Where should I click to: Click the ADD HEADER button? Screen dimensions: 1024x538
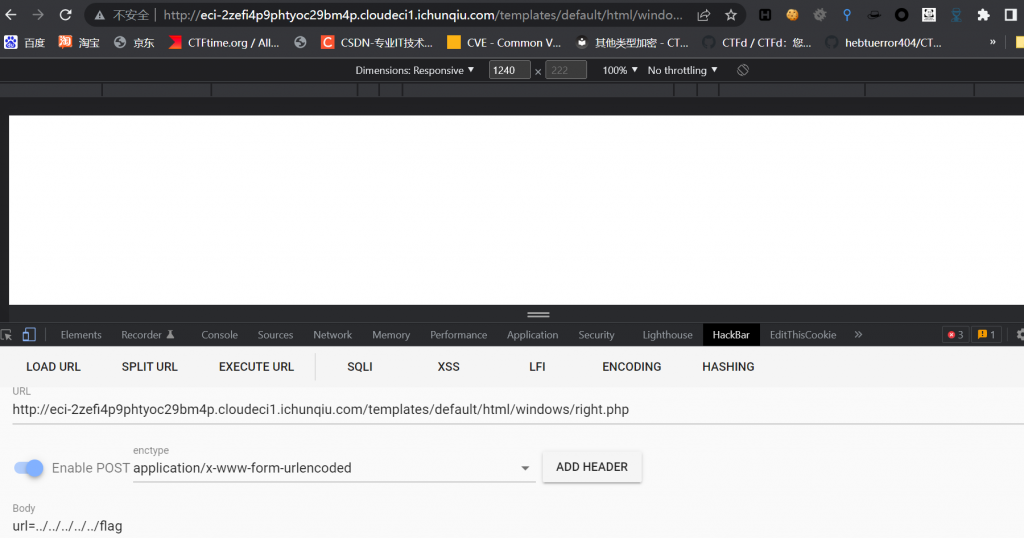pos(592,467)
